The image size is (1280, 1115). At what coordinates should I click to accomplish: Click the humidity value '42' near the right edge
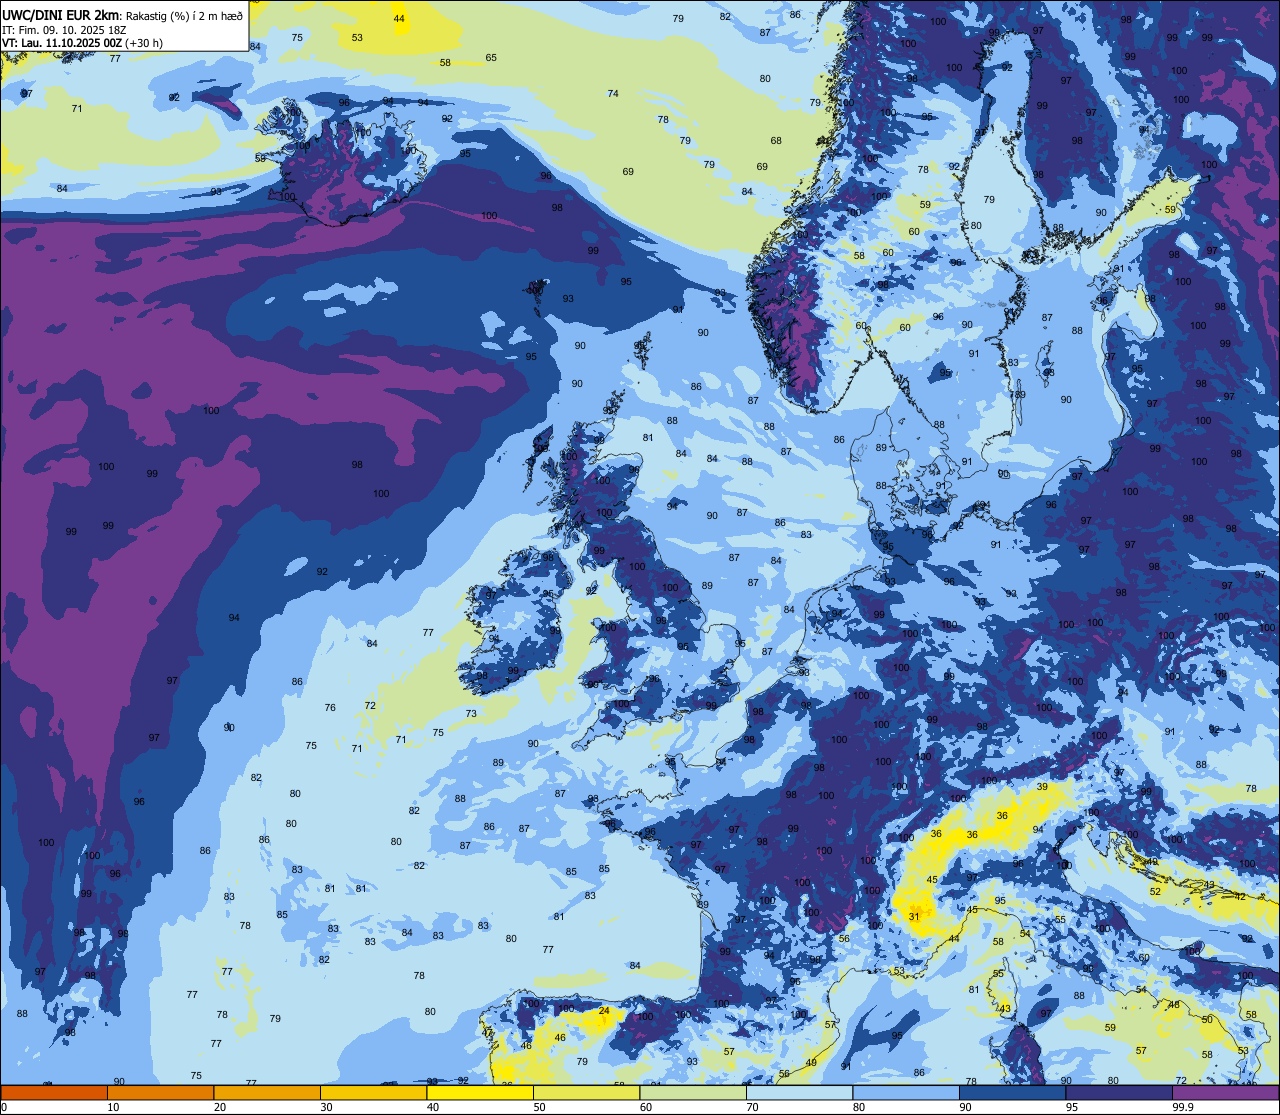tap(1240, 897)
